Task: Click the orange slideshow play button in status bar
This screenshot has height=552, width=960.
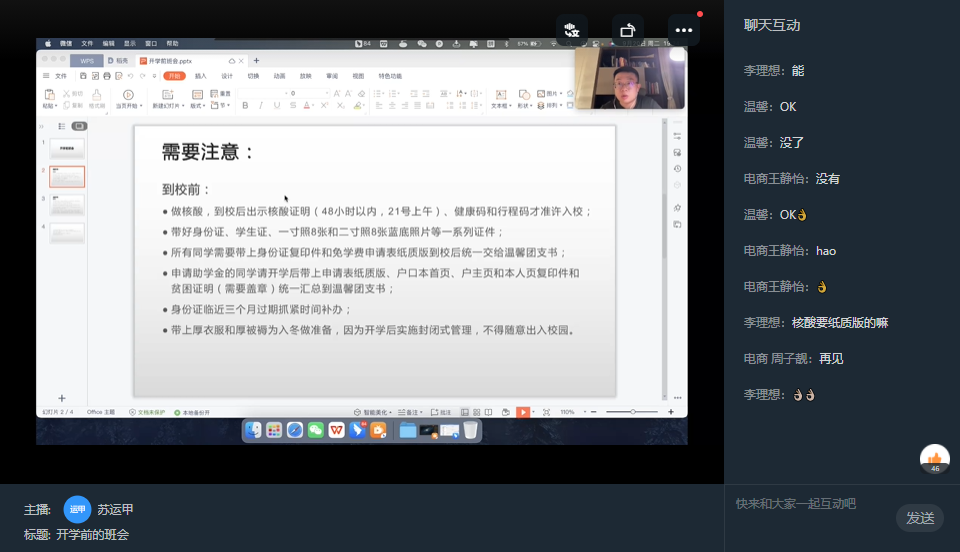Action: click(x=523, y=412)
